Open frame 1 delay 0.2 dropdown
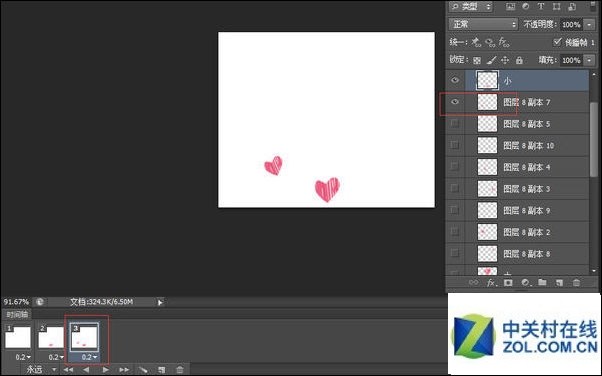Image resolution: width=602 pixels, height=376 pixels. click(23, 357)
